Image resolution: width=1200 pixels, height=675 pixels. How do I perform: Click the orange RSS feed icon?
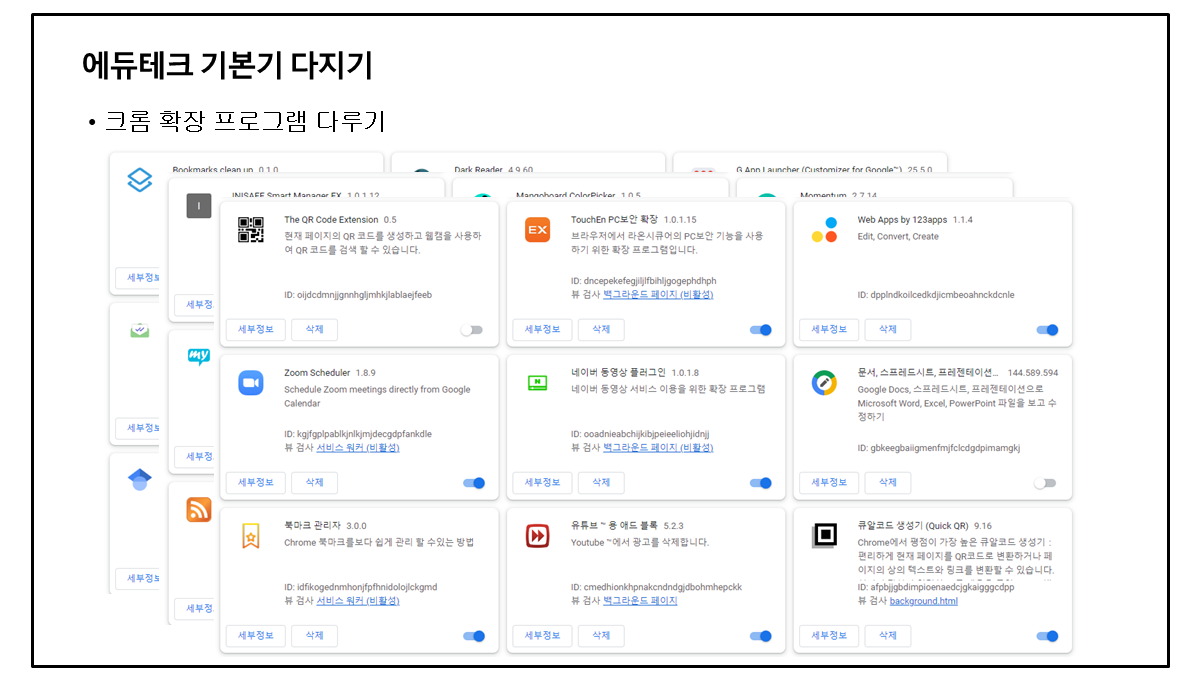(x=199, y=510)
